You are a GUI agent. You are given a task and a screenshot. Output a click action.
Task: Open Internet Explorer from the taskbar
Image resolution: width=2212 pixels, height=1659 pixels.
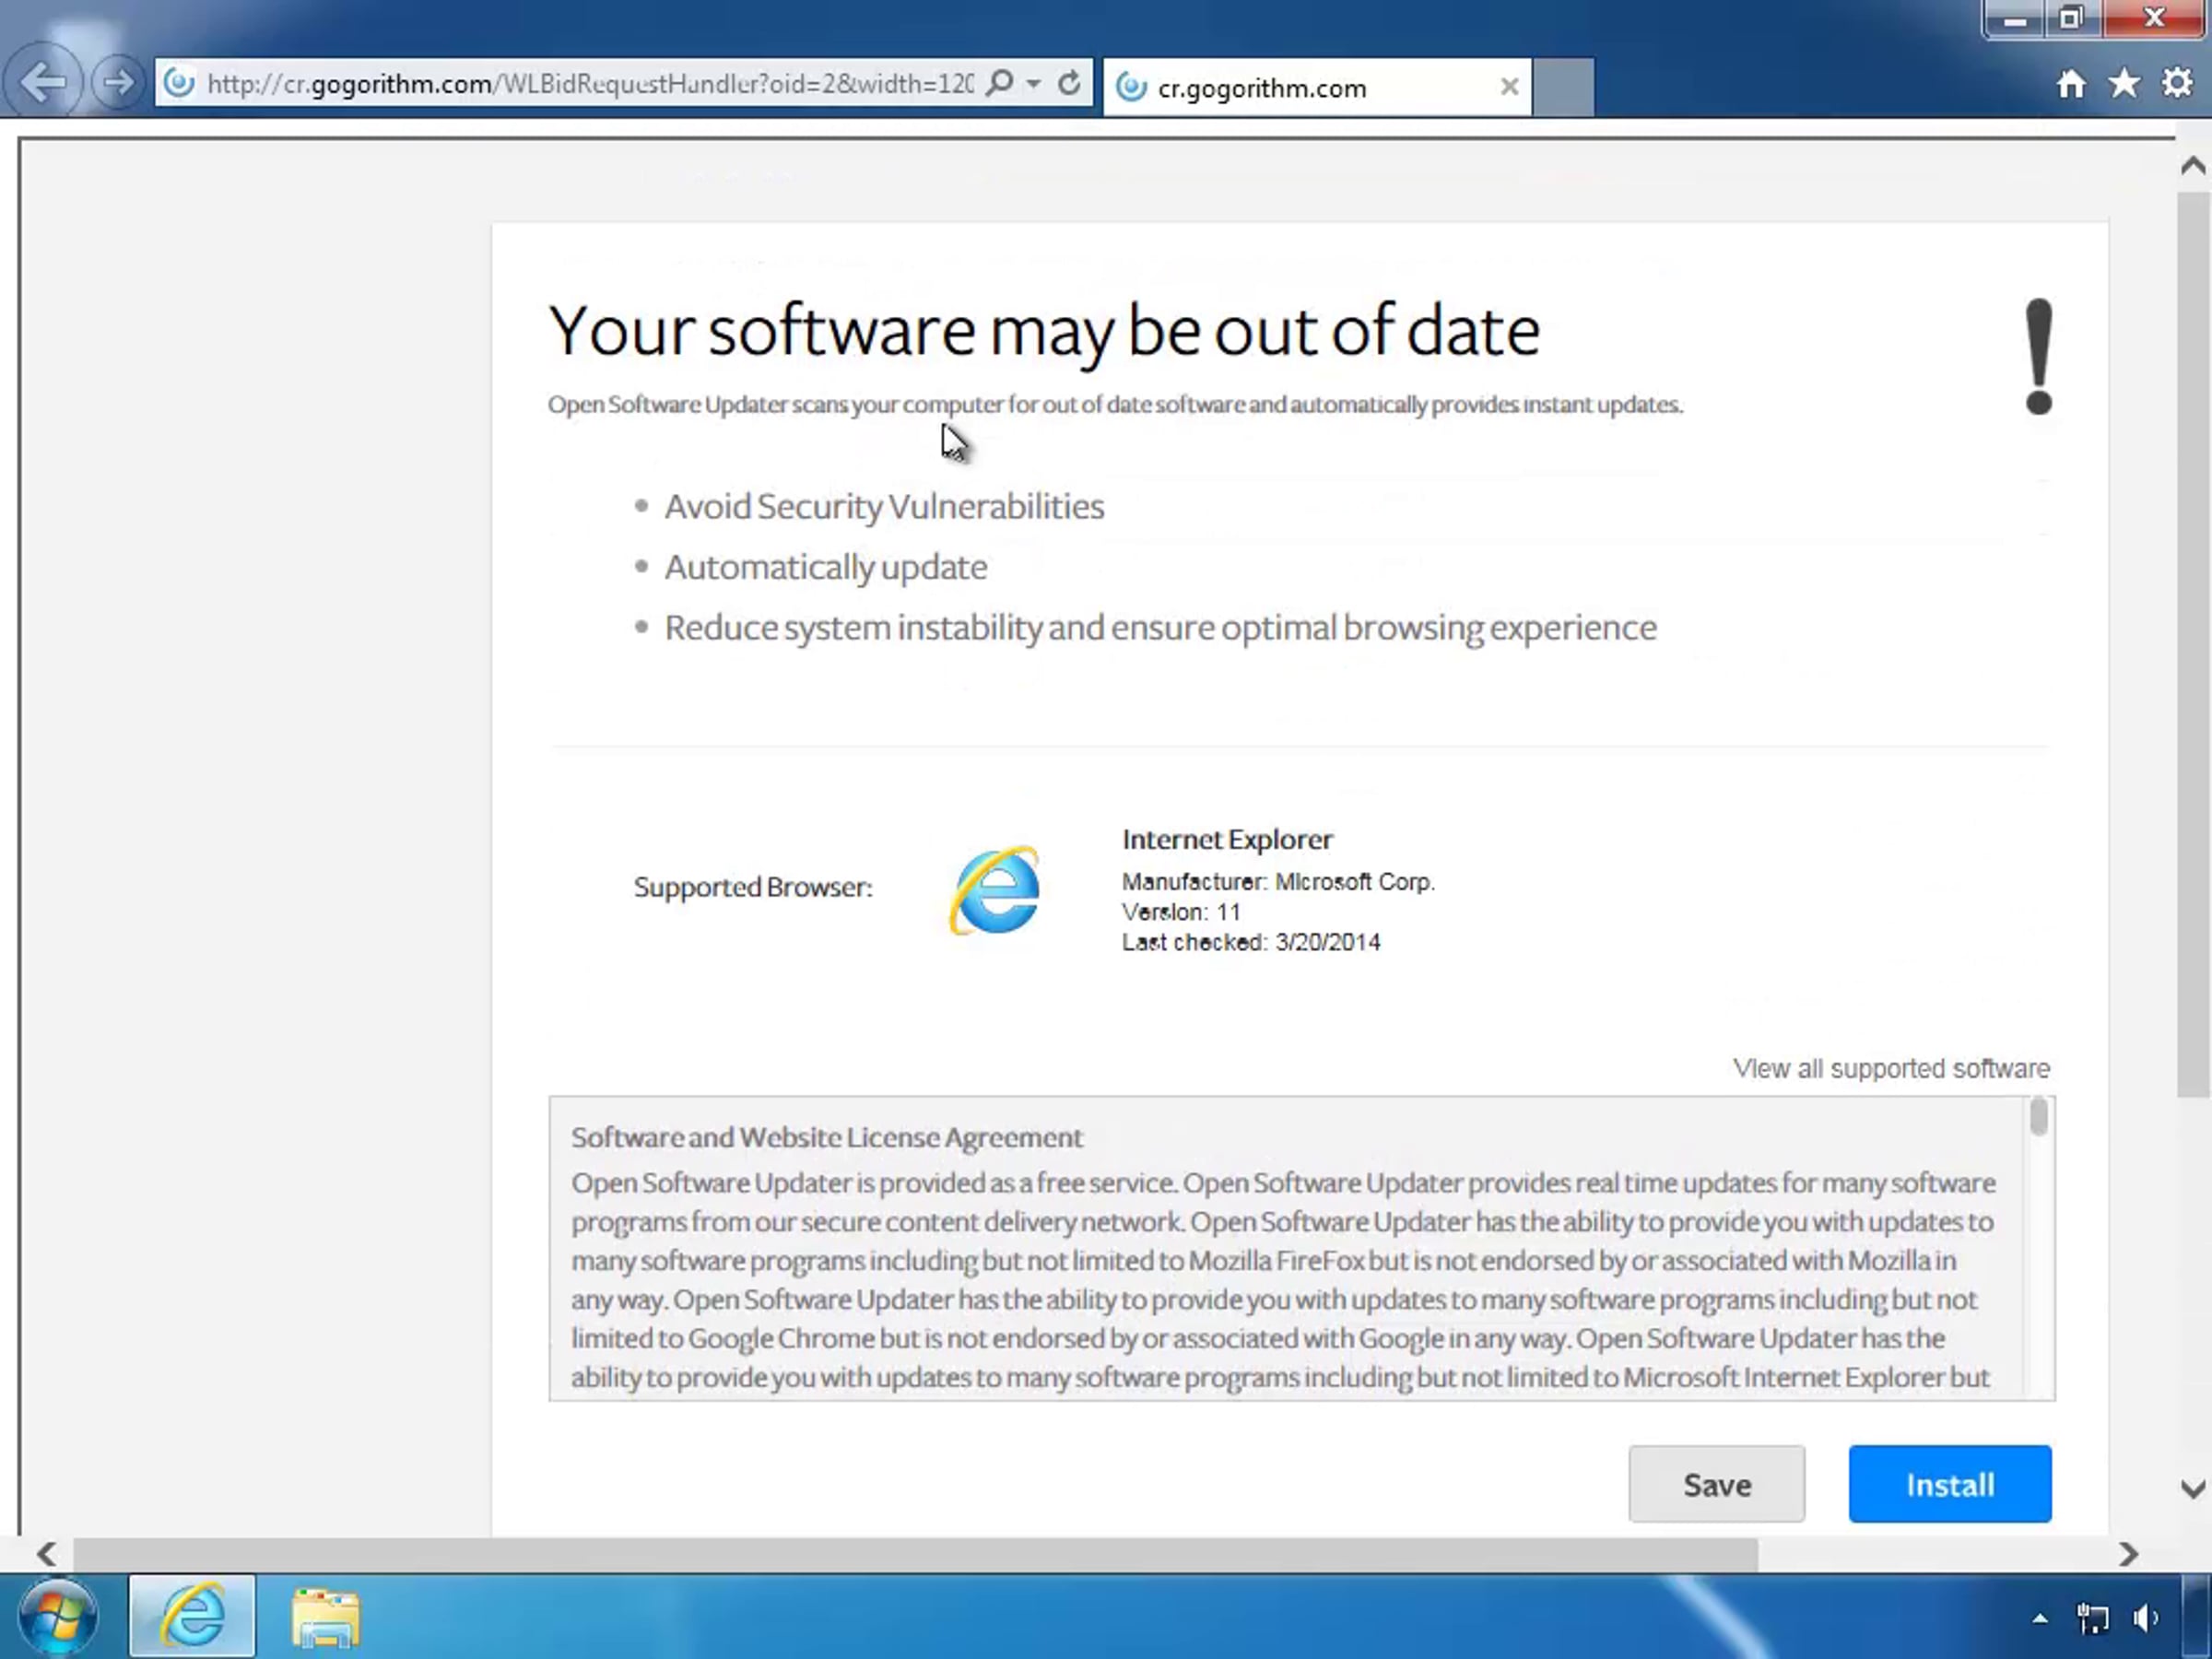(192, 1616)
